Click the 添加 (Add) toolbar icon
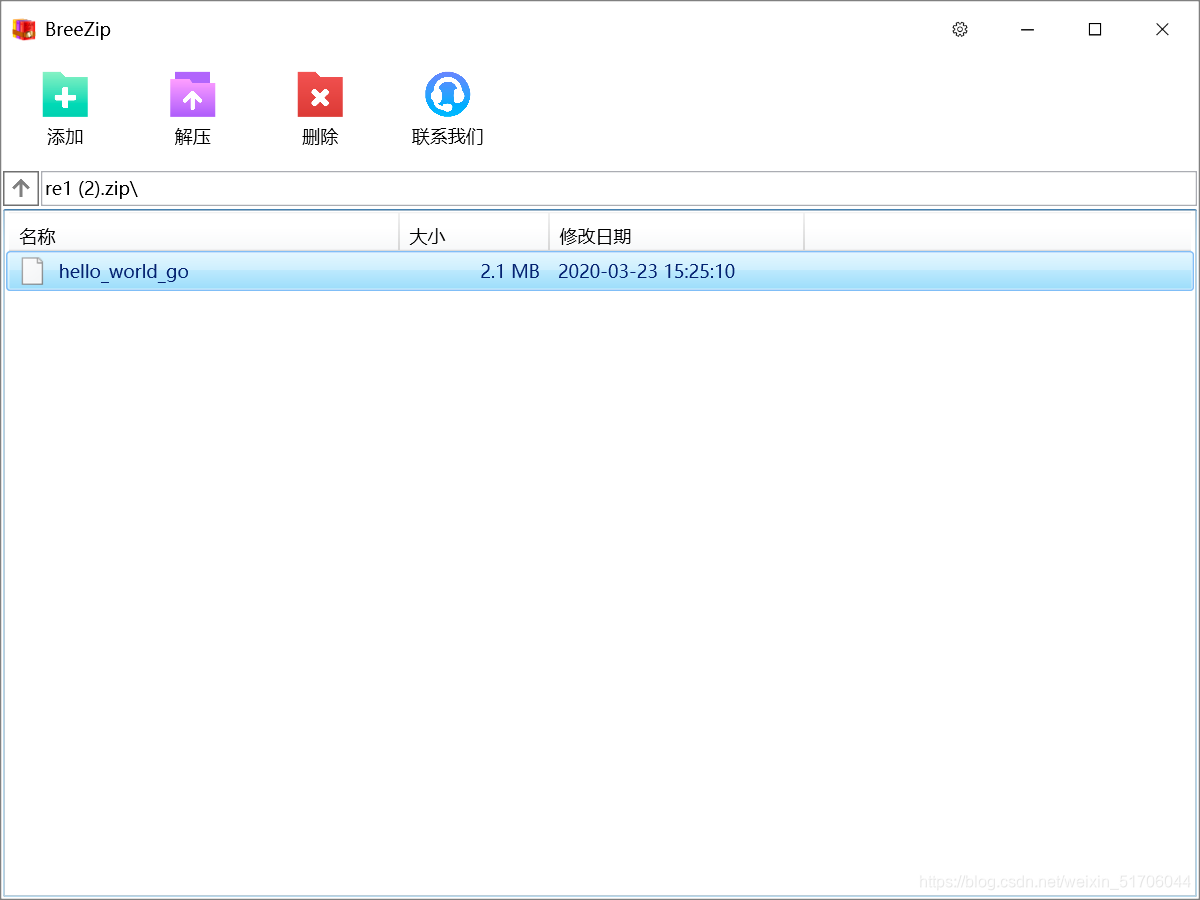The width and height of the screenshot is (1200, 900). click(x=65, y=95)
